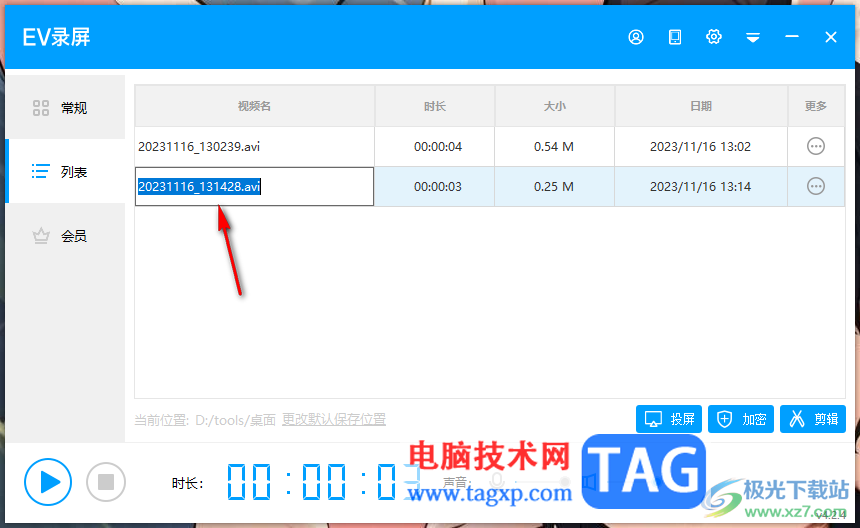Switch to the 常规 tab
Image resolution: width=860 pixels, height=528 pixels.
(x=65, y=107)
